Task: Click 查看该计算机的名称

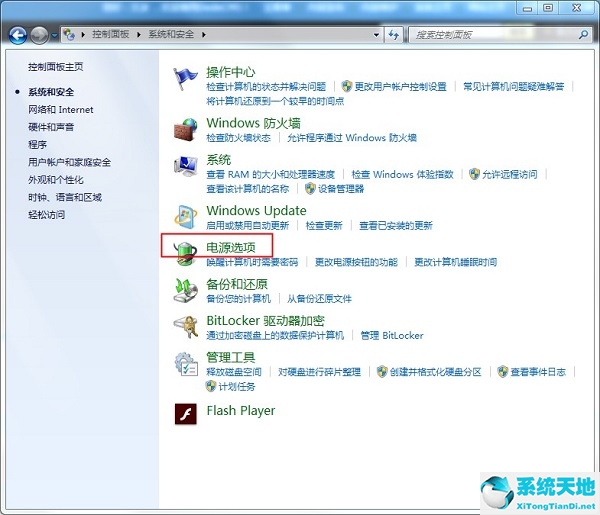Action: pyautogui.click(x=248, y=189)
